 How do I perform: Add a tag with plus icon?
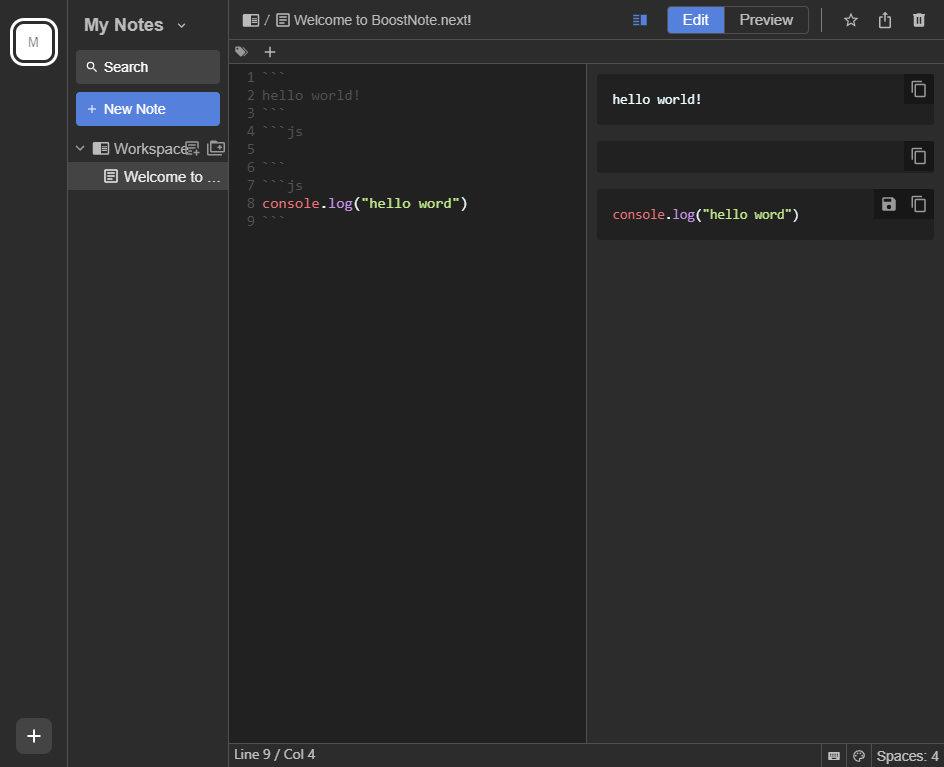coord(270,52)
